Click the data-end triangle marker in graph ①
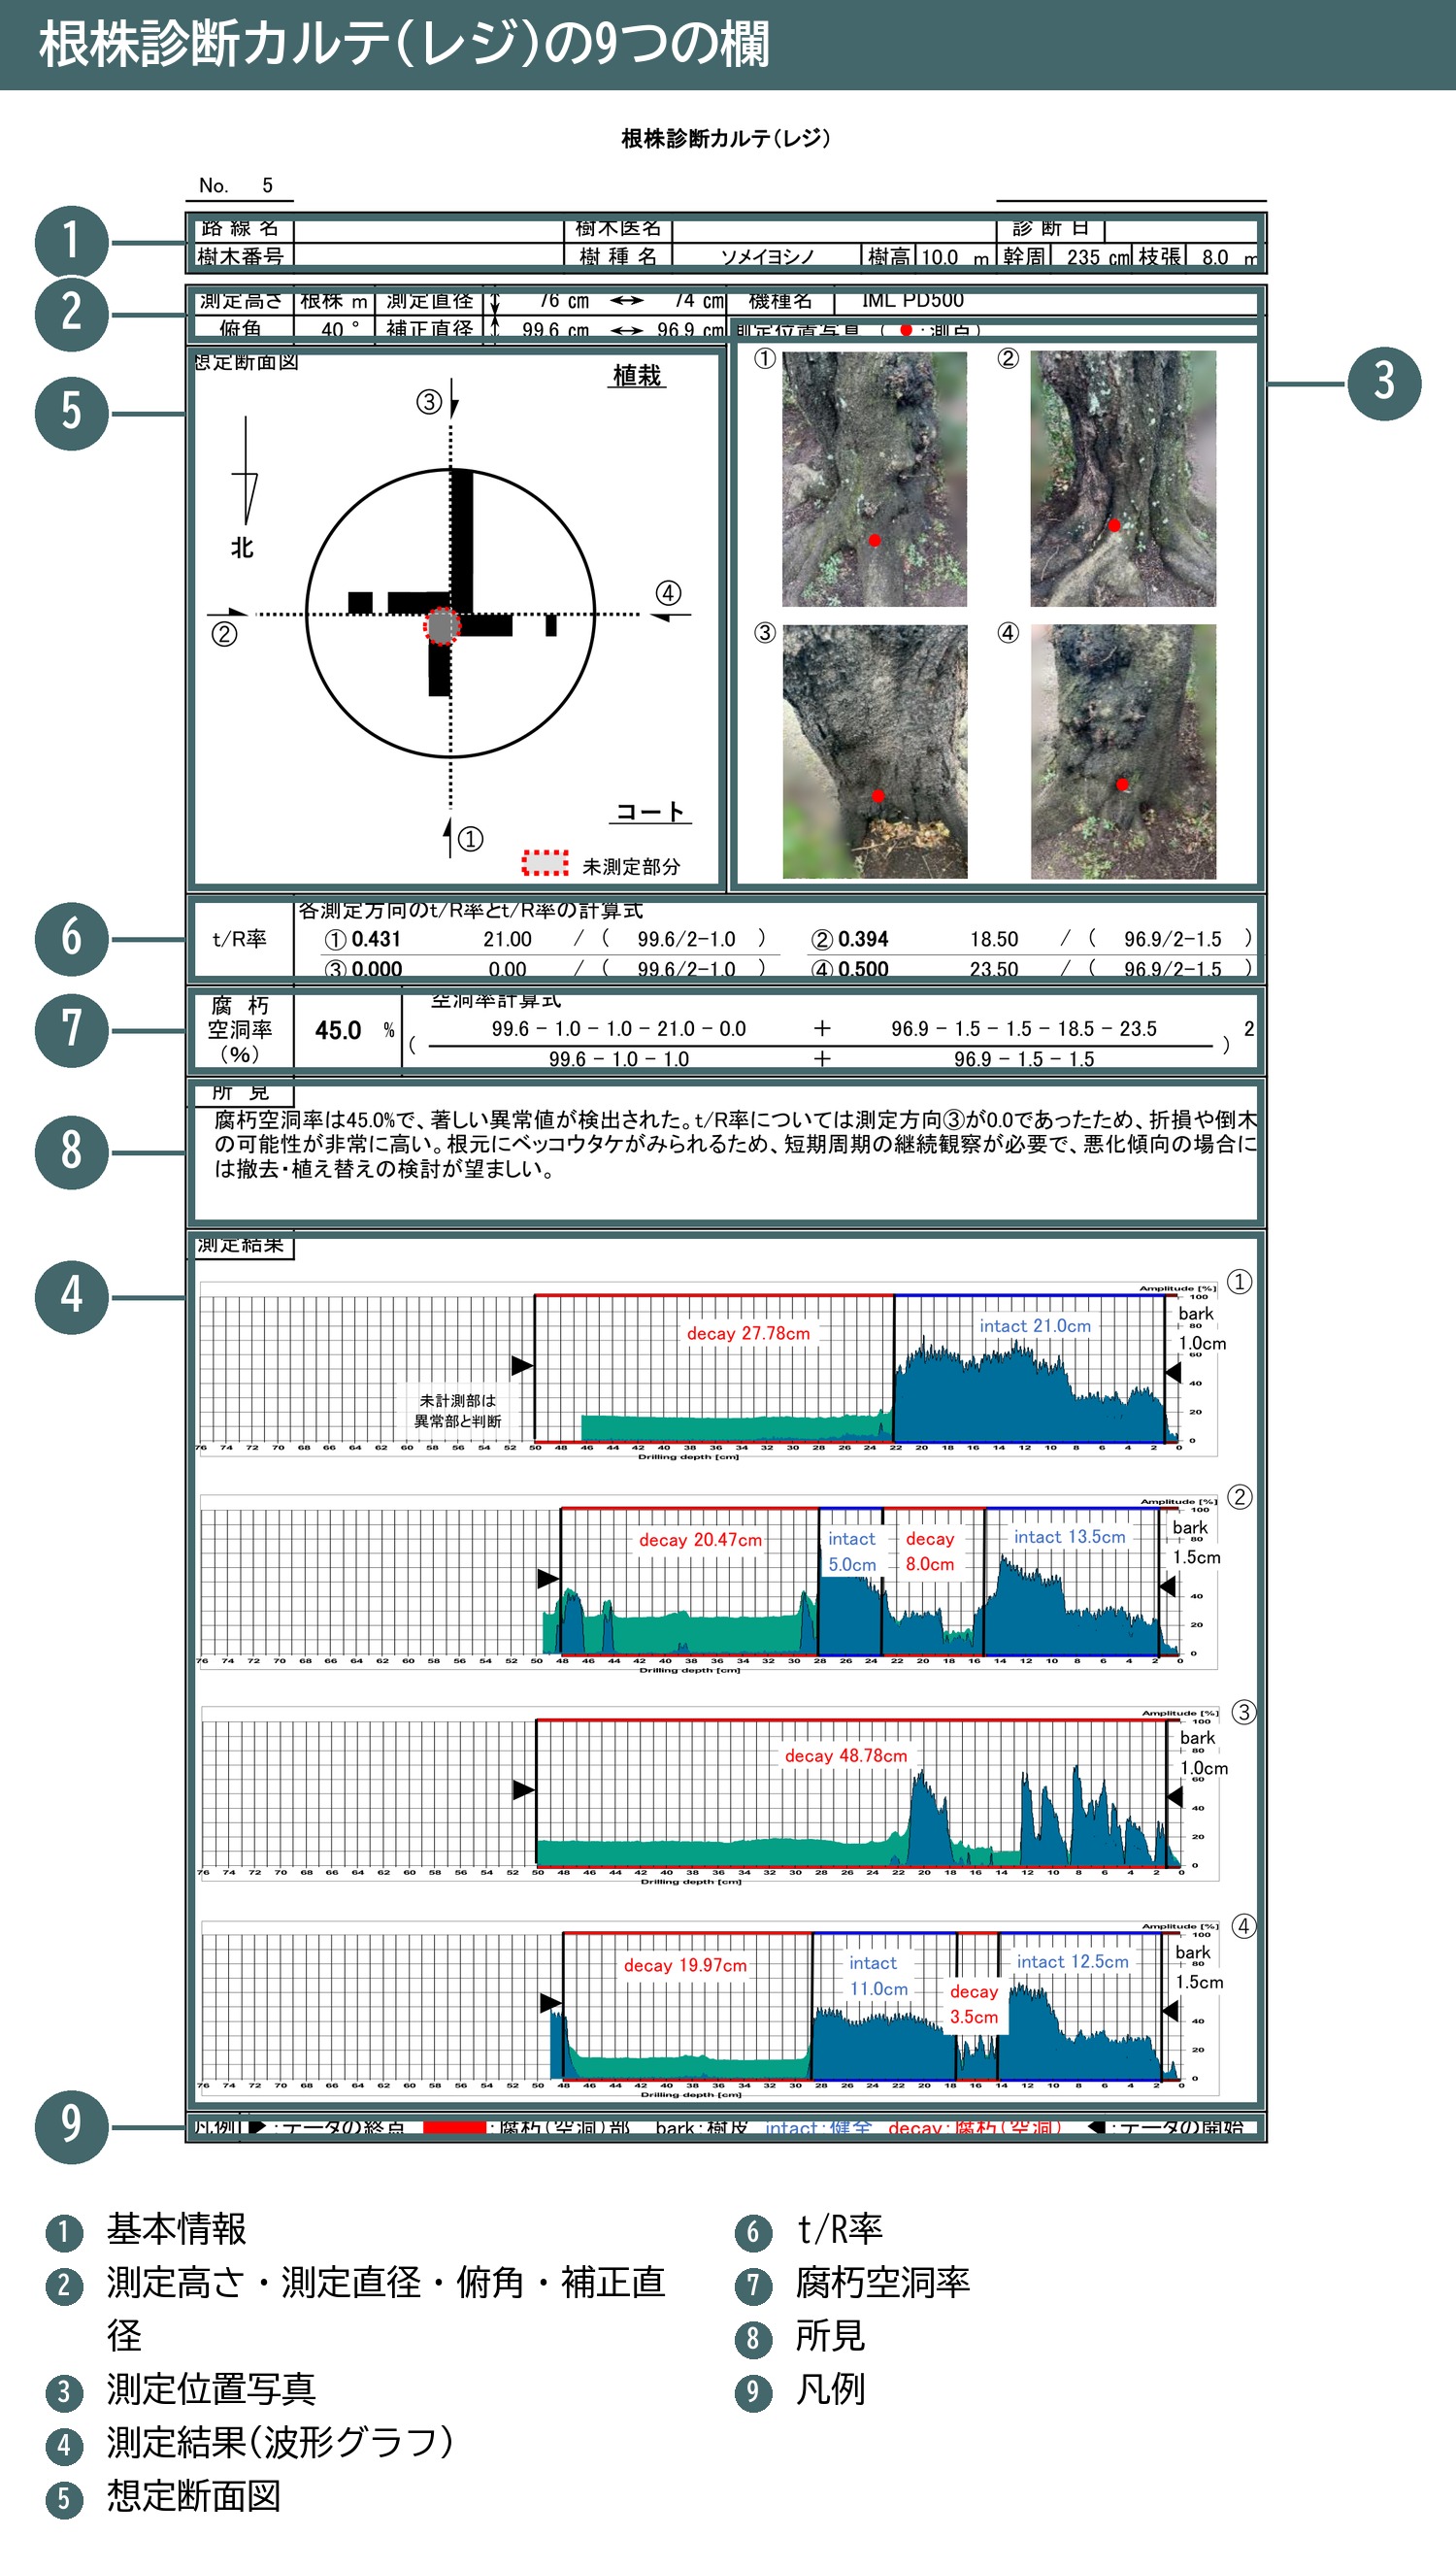This screenshot has height=2570, width=1456. click(522, 1365)
